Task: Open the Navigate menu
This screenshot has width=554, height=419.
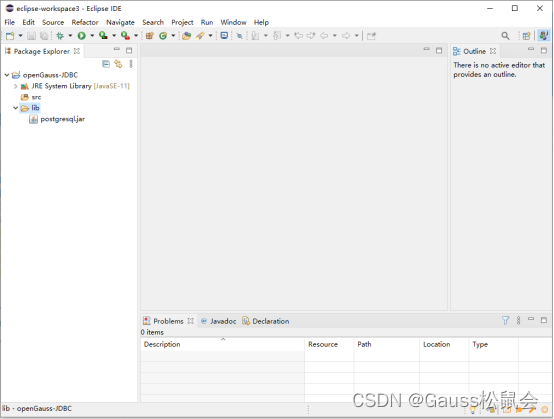Action: [120, 22]
